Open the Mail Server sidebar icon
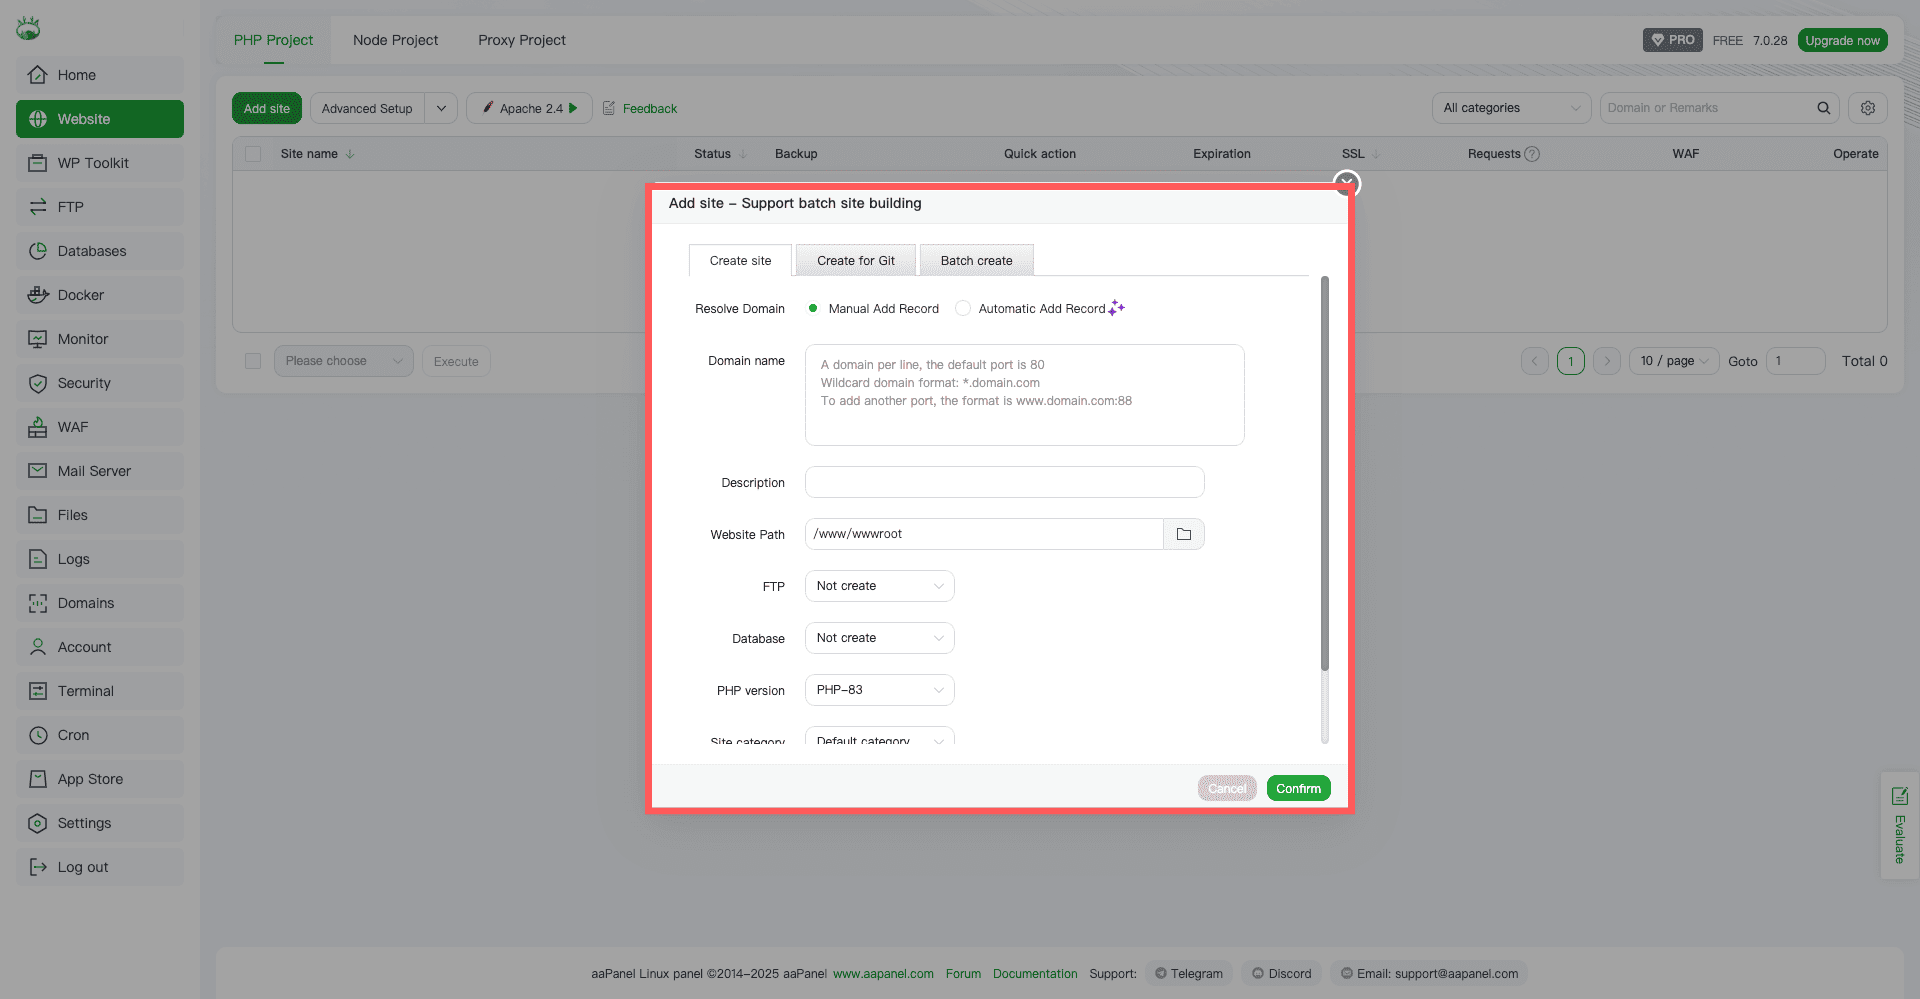The width and height of the screenshot is (1920, 999). pyautogui.click(x=38, y=471)
